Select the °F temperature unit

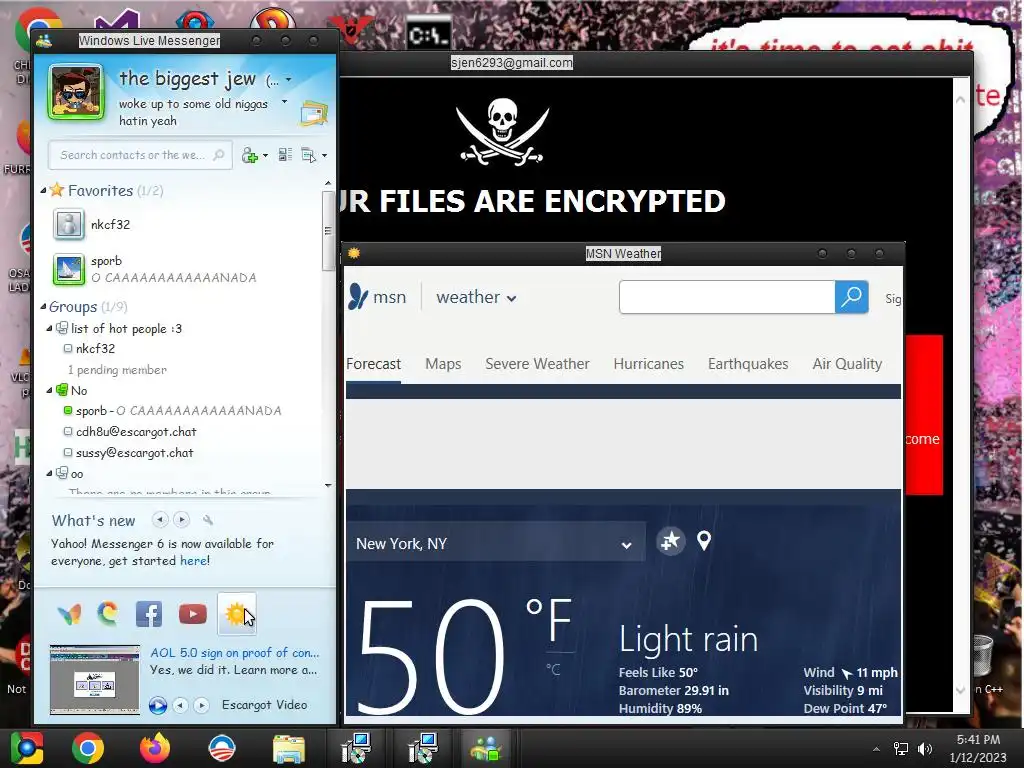pos(549,619)
